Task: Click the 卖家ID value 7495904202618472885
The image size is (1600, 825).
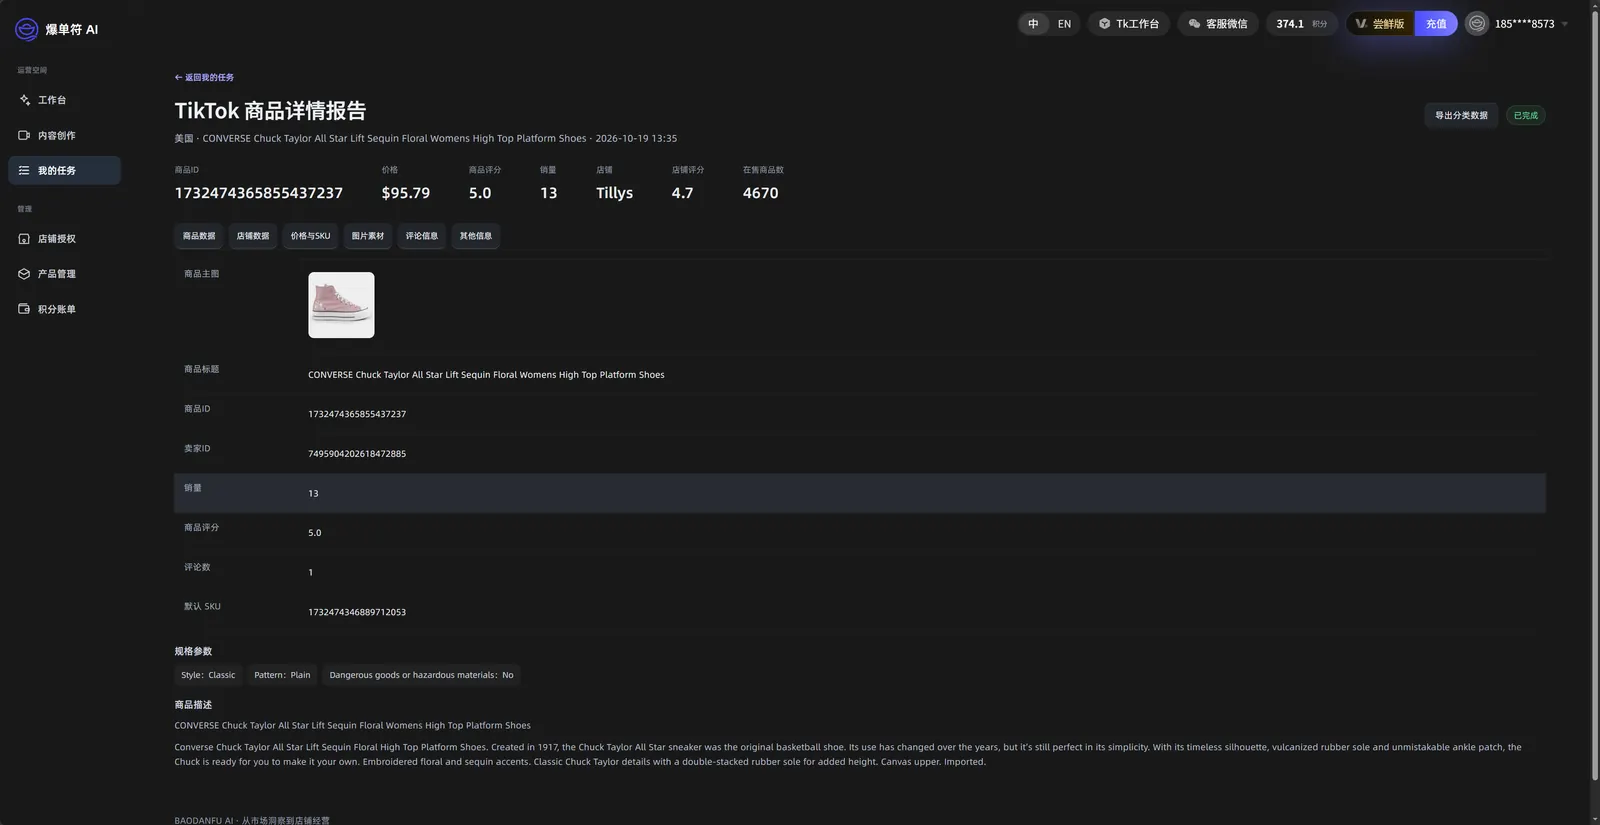Action: pyautogui.click(x=357, y=454)
